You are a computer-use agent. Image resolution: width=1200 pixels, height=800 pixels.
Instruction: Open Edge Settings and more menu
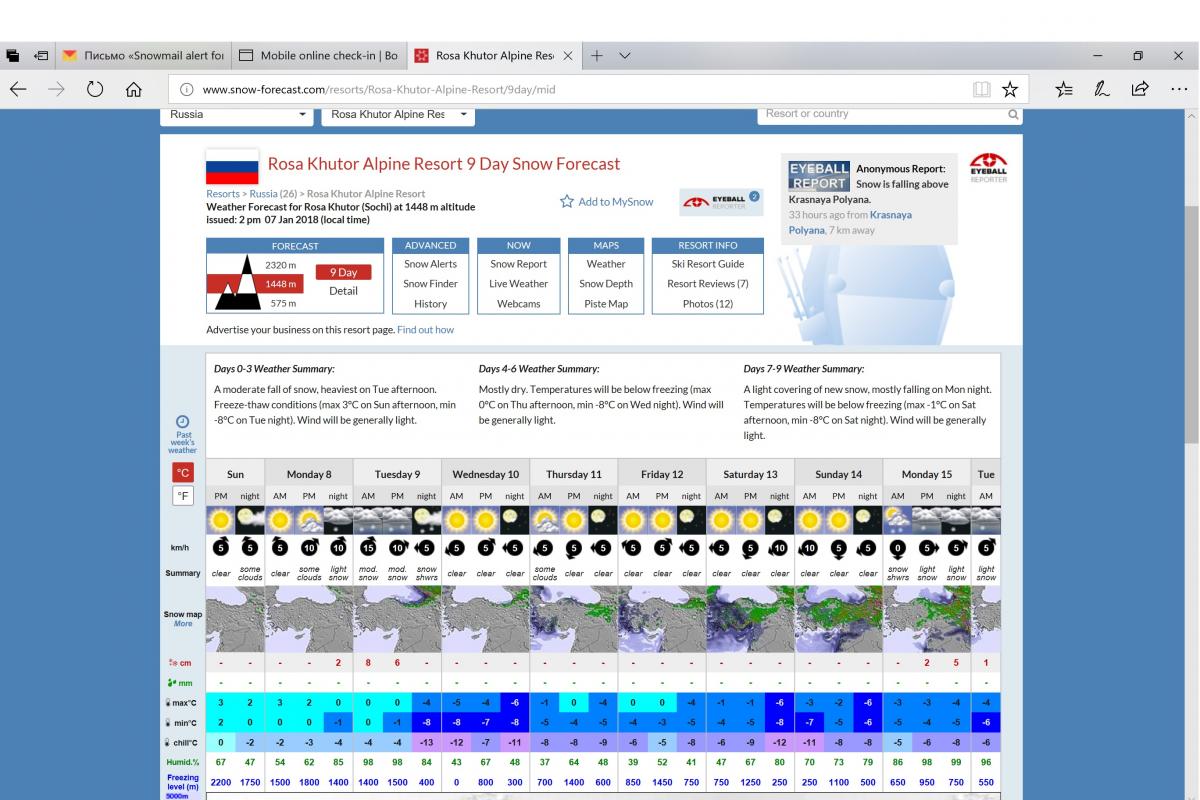(1178, 89)
